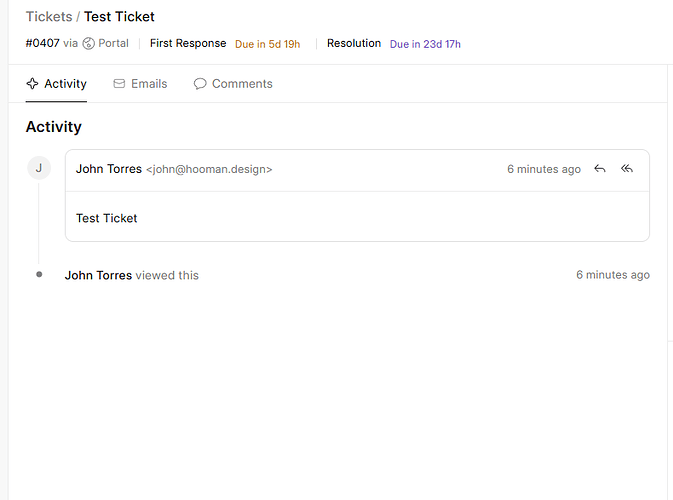
Task: Click the reply-all double arrow icon
Action: [x=627, y=169]
